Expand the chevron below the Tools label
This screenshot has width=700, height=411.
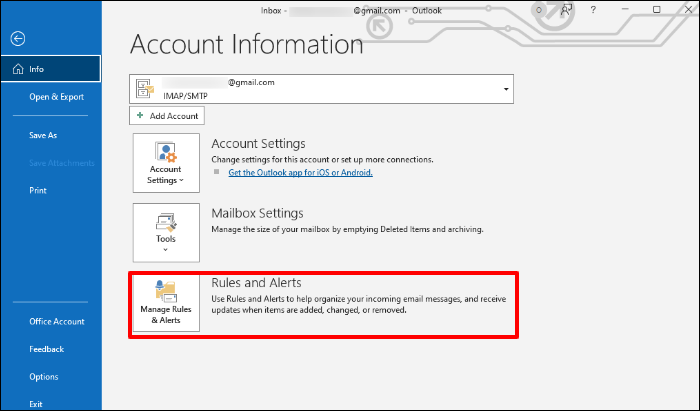tap(165, 251)
